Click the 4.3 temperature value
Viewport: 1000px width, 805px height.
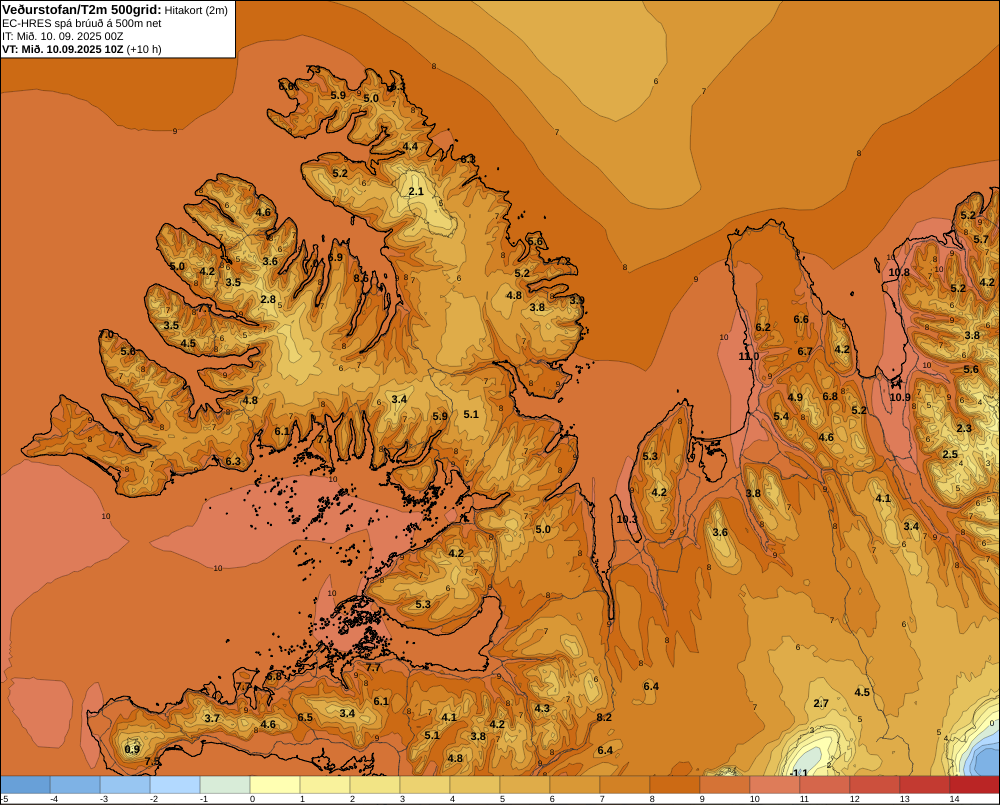point(542,708)
